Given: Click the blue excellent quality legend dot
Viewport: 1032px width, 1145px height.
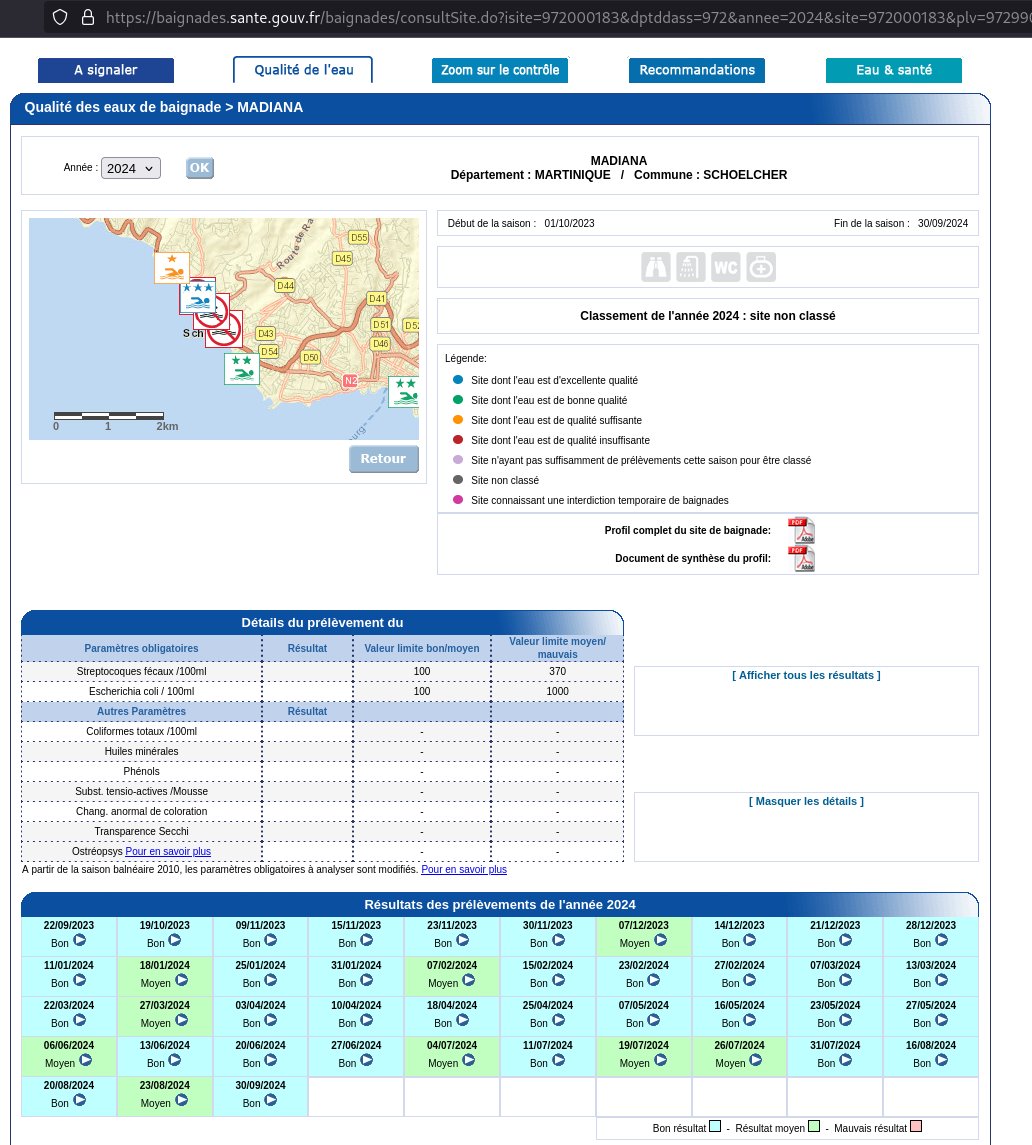Looking at the screenshot, I should click(458, 380).
